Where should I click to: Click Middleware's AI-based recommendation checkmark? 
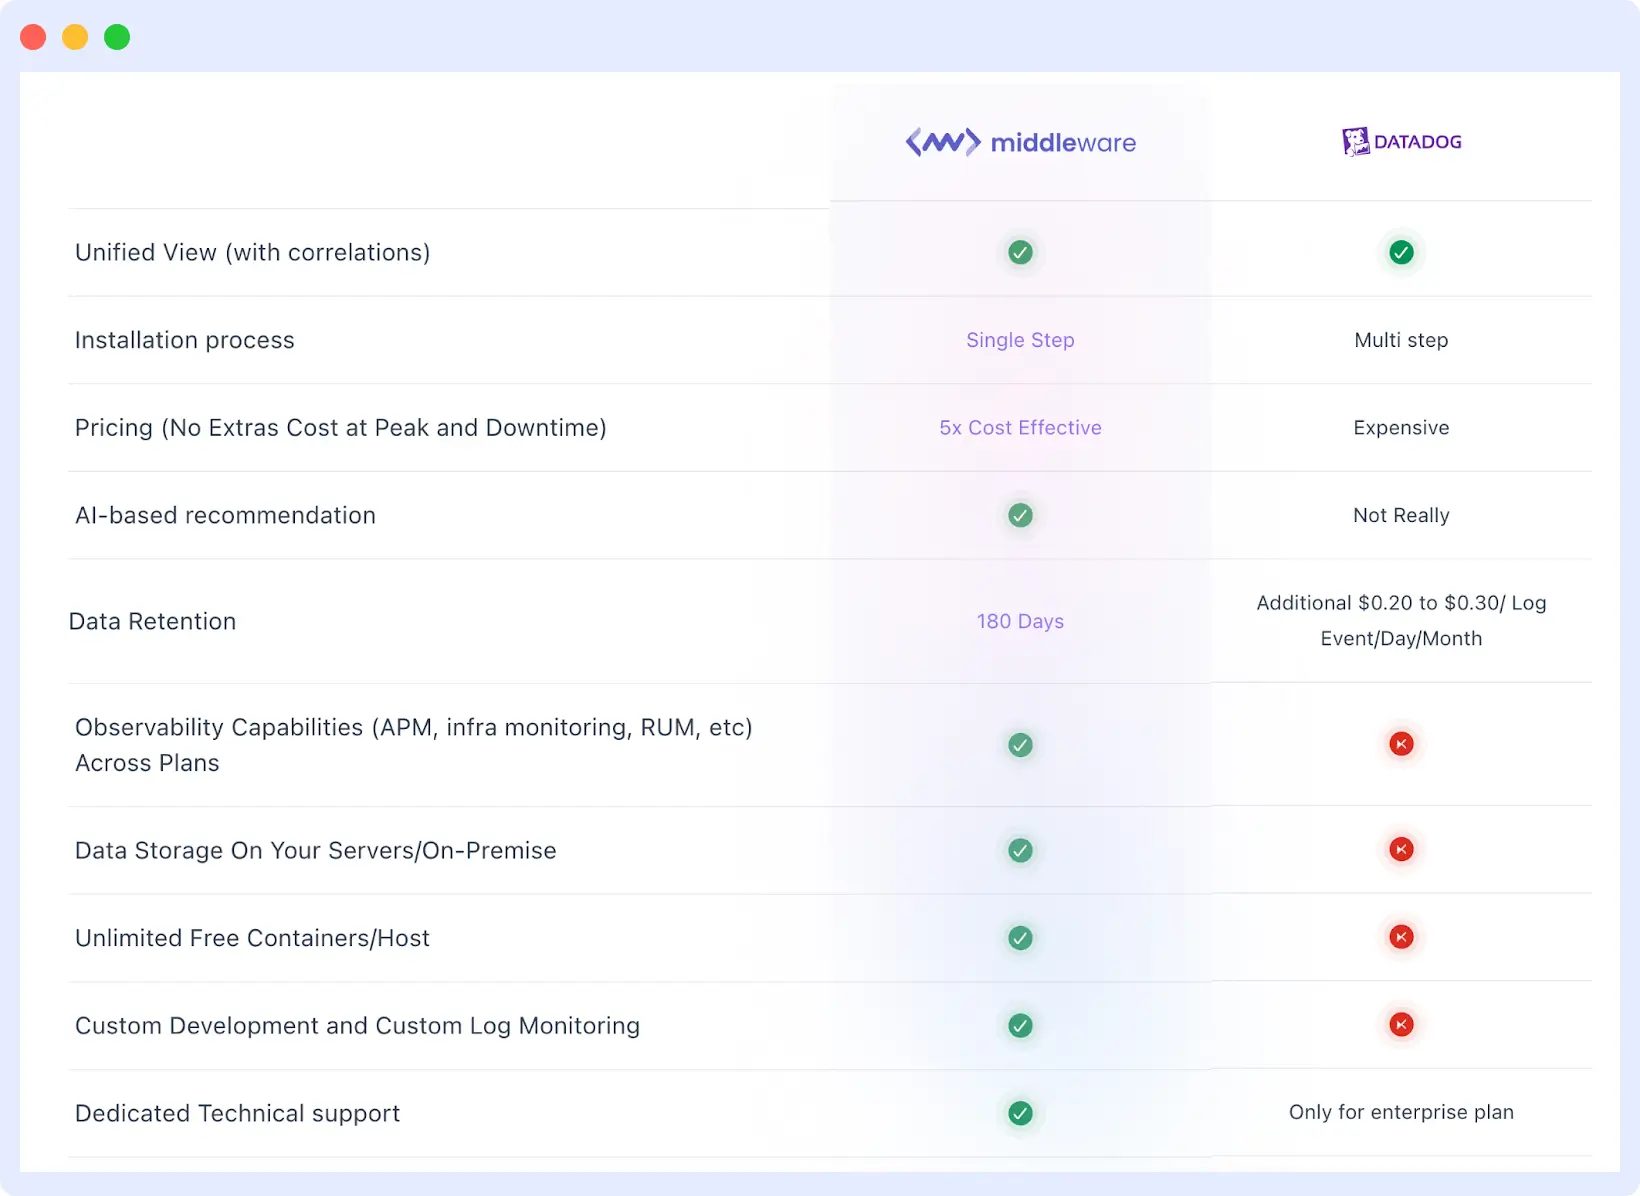pyautogui.click(x=1020, y=516)
